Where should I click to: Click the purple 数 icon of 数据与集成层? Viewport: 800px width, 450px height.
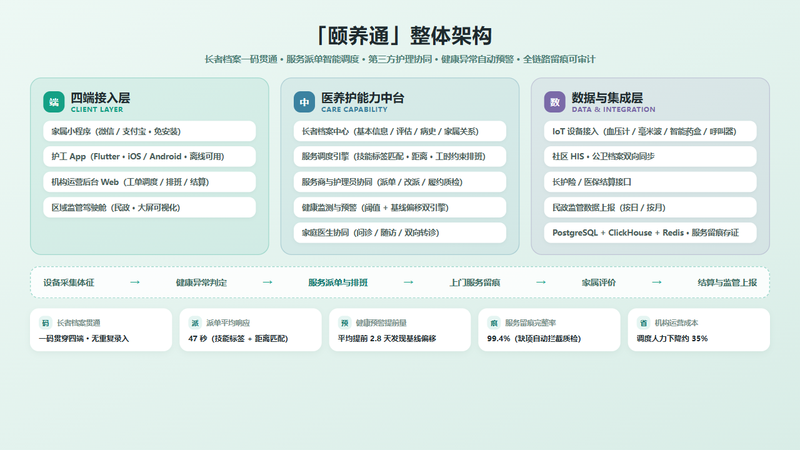coord(555,102)
